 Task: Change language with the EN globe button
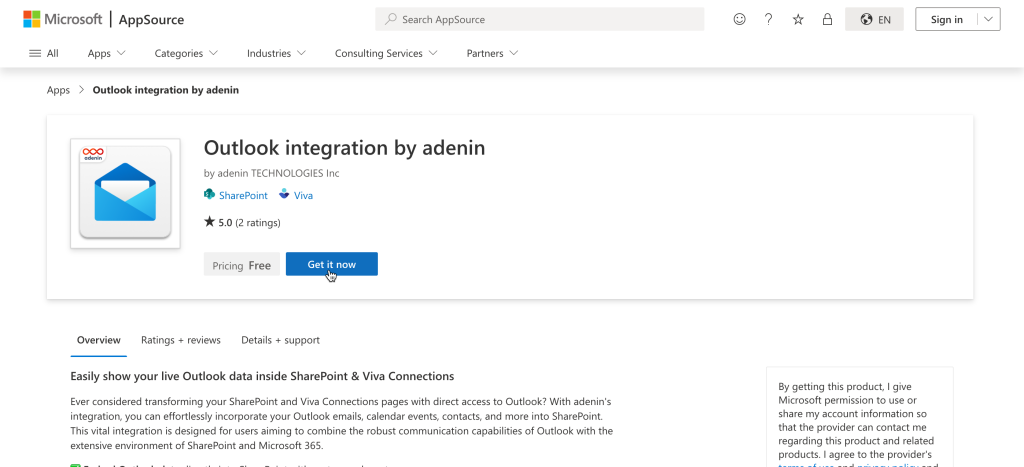click(x=874, y=19)
